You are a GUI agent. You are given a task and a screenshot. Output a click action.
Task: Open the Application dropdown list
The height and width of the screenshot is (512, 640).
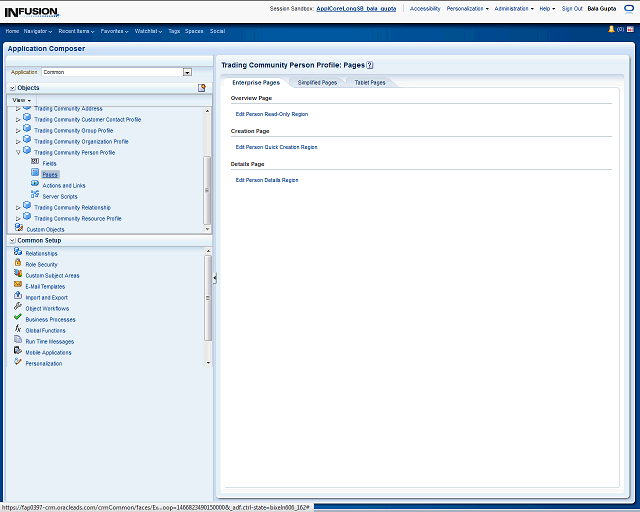pyautogui.click(x=187, y=72)
